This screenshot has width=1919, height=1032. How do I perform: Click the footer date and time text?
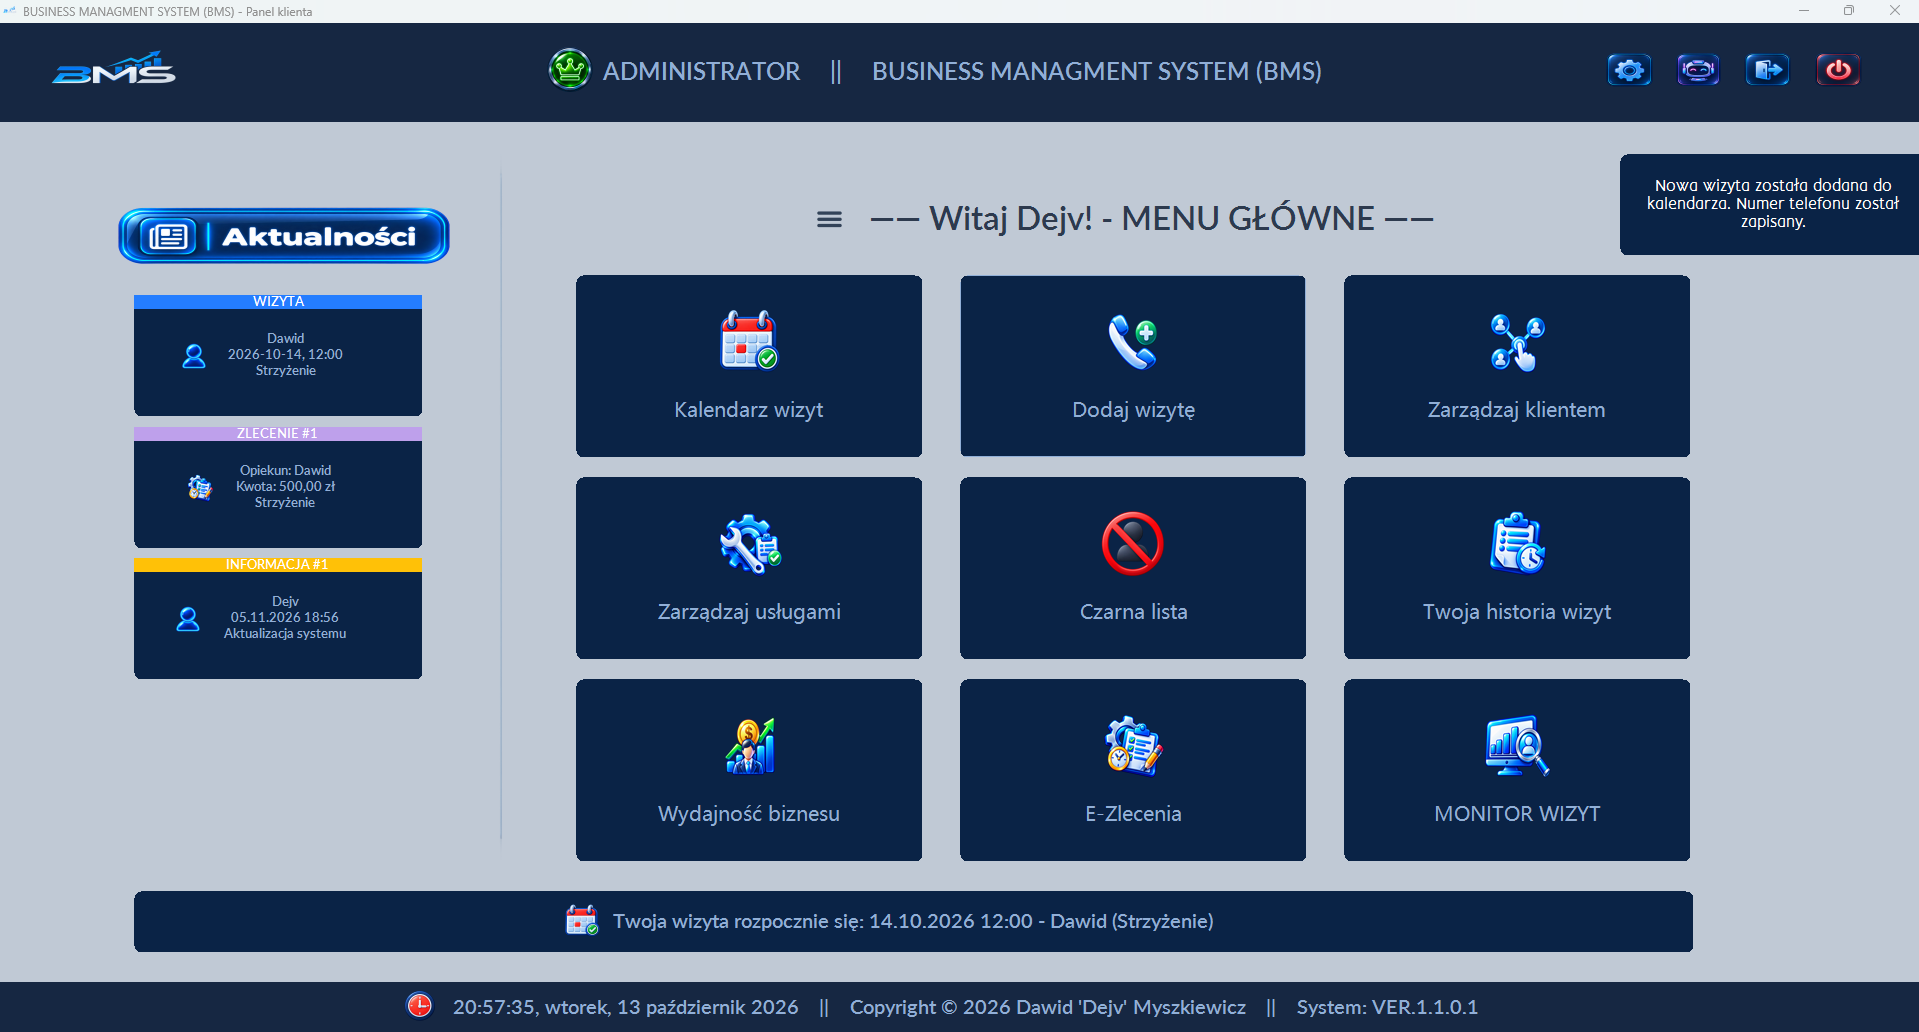pyautogui.click(x=626, y=1007)
